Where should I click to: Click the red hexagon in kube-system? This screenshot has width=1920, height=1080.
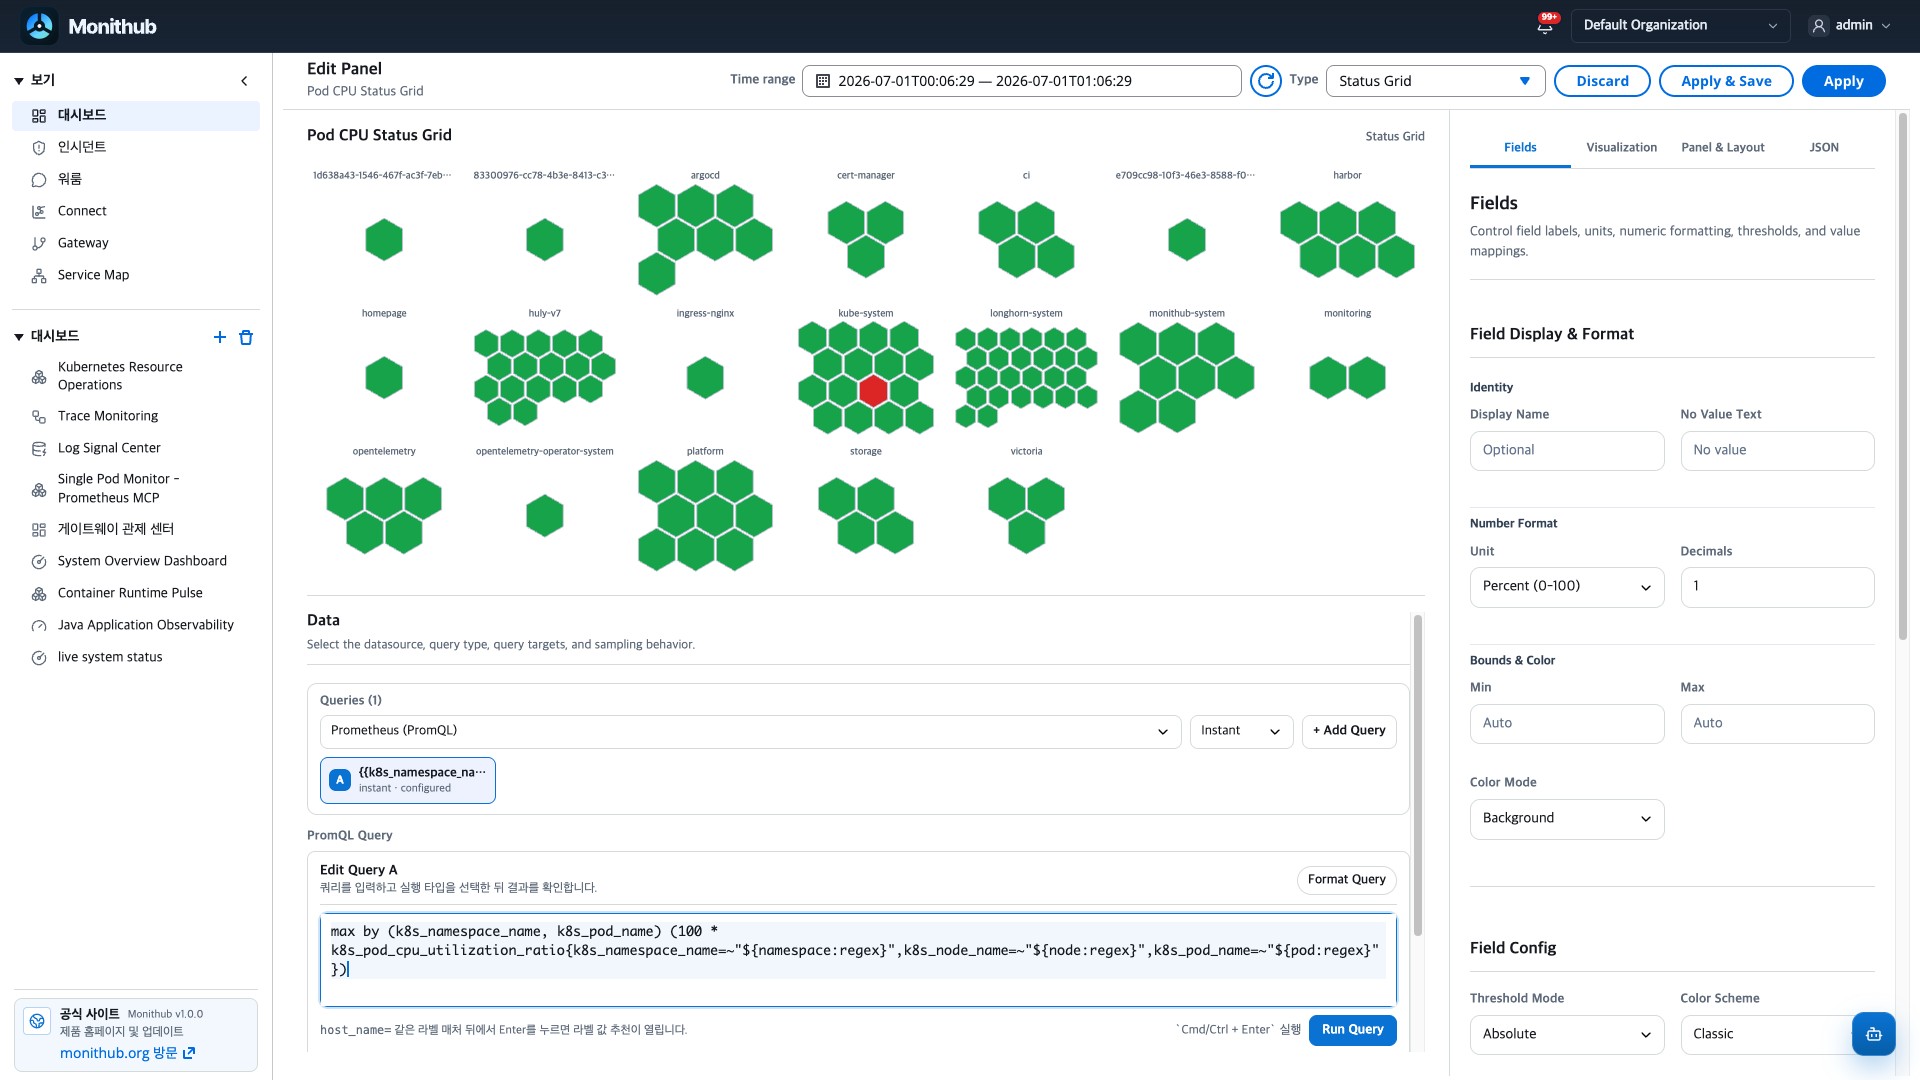(x=873, y=391)
